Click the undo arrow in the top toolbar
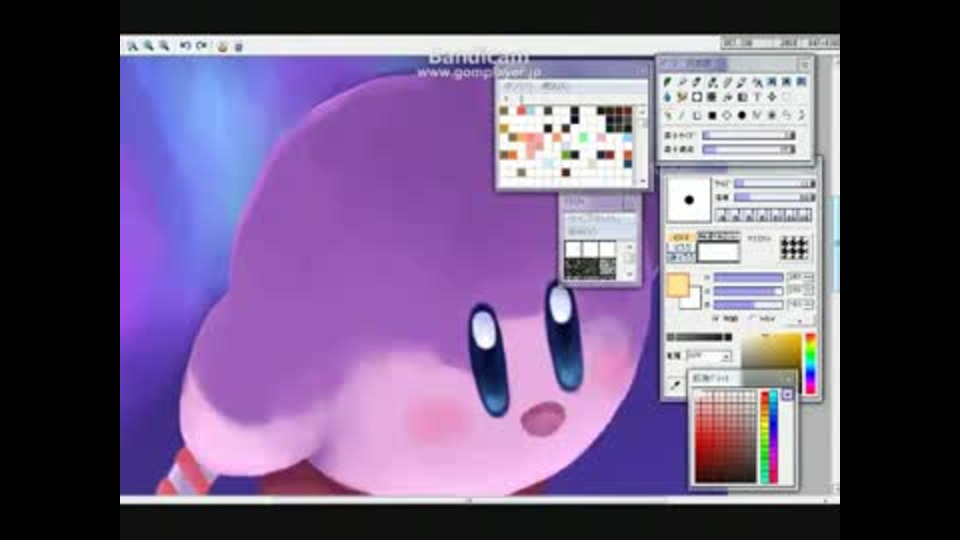Viewport: 960px width, 540px height. click(185, 46)
